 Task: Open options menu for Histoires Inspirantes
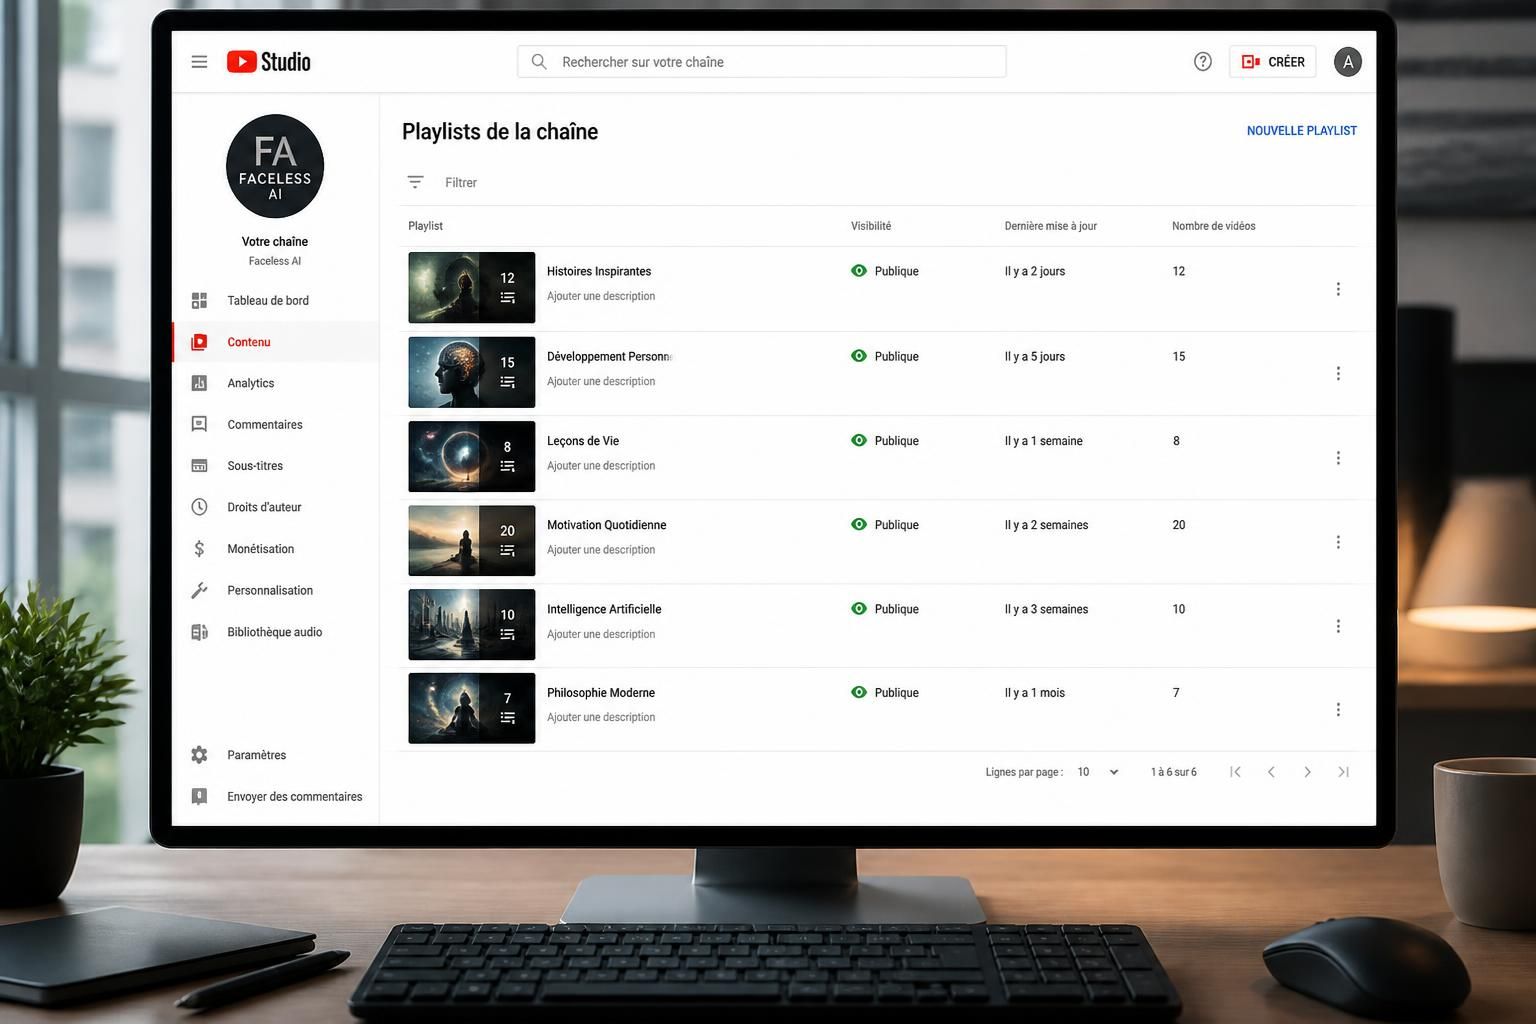(x=1338, y=289)
